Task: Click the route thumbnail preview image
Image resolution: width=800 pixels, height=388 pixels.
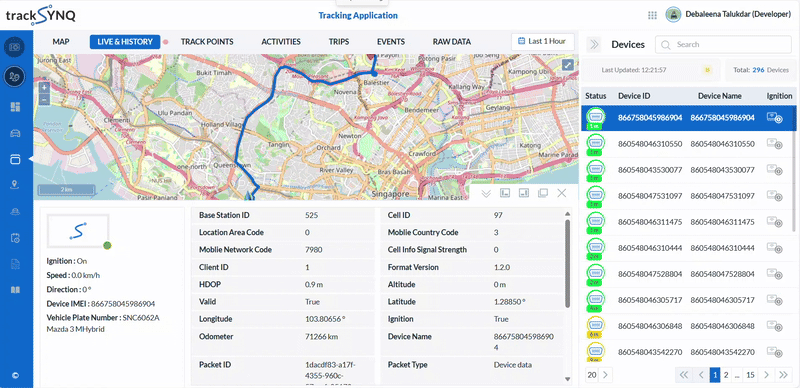Action: (78, 232)
